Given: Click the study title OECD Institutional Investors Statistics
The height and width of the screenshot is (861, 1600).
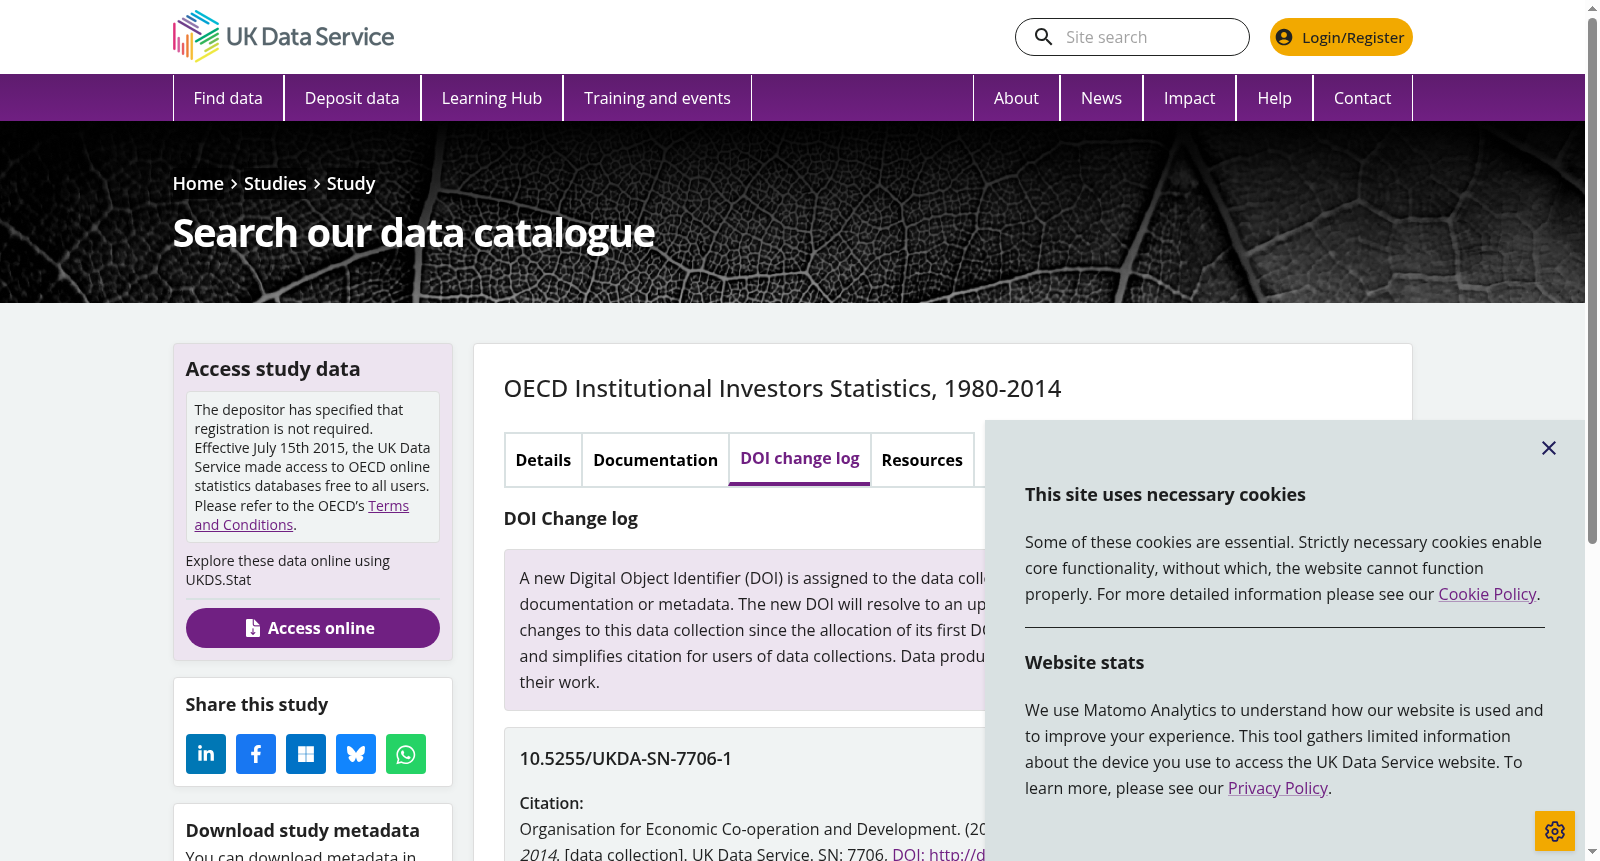Looking at the screenshot, I should [782, 388].
